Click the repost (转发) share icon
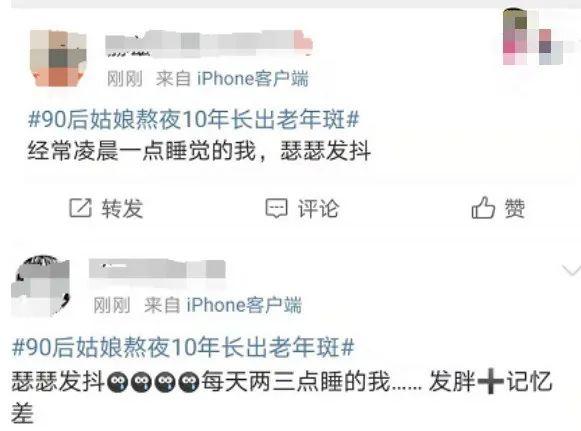This screenshot has width=581, height=431. (x=80, y=208)
